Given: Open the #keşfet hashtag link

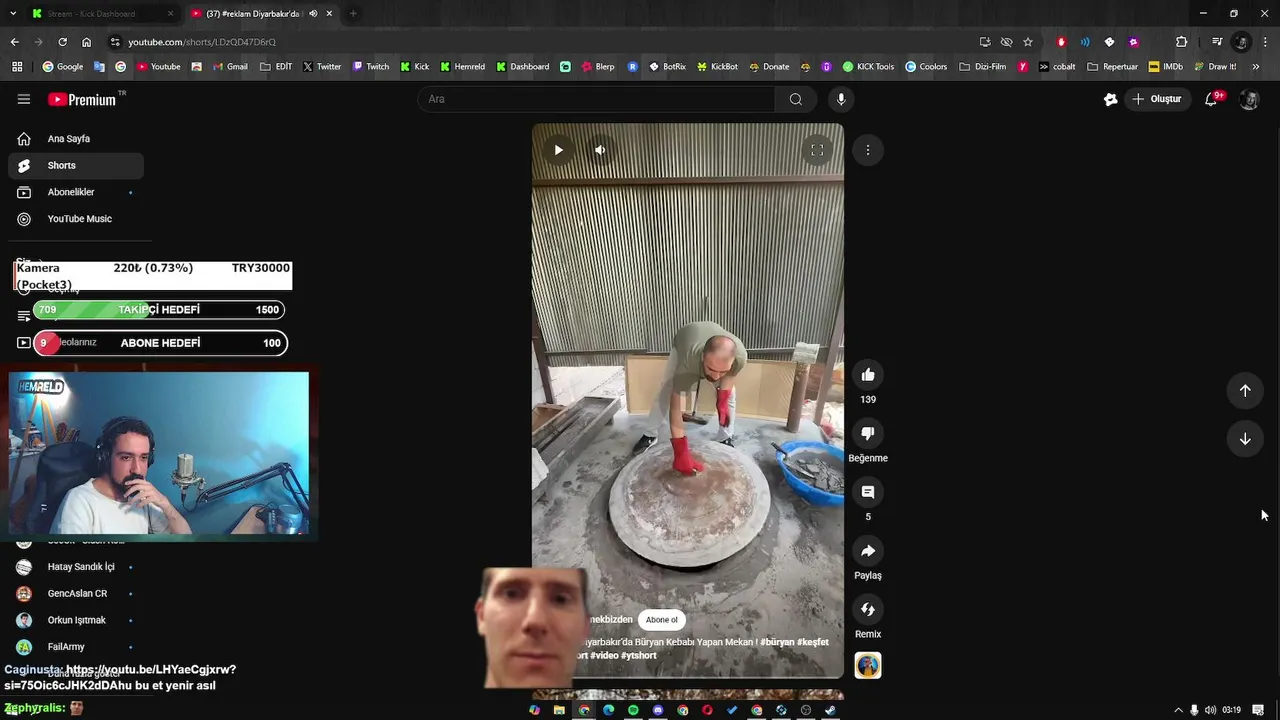Looking at the screenshot, I should point(813,642).
